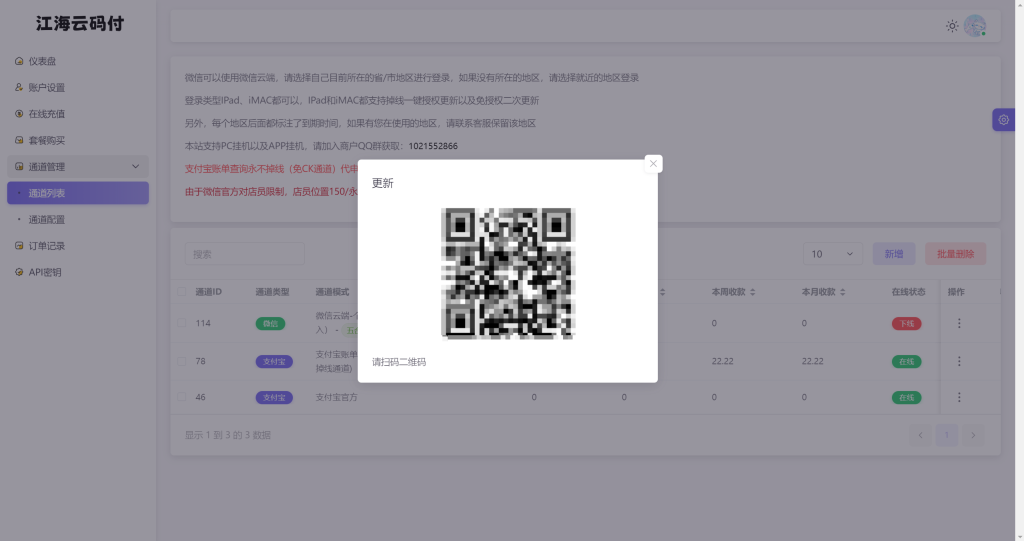Click the 套餐购买 sidebar icon
Image resolution: width=1024 pixels, height=541 pixels.
click(x=19, y=140)
